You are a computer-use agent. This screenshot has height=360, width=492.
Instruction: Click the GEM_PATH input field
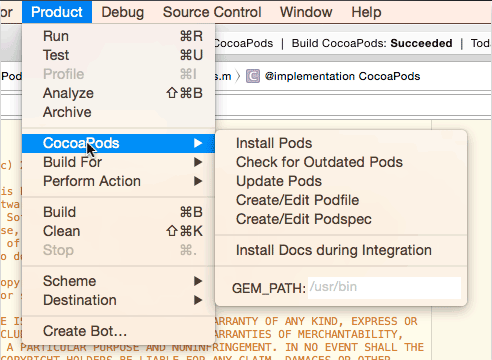tap(384, 288)
